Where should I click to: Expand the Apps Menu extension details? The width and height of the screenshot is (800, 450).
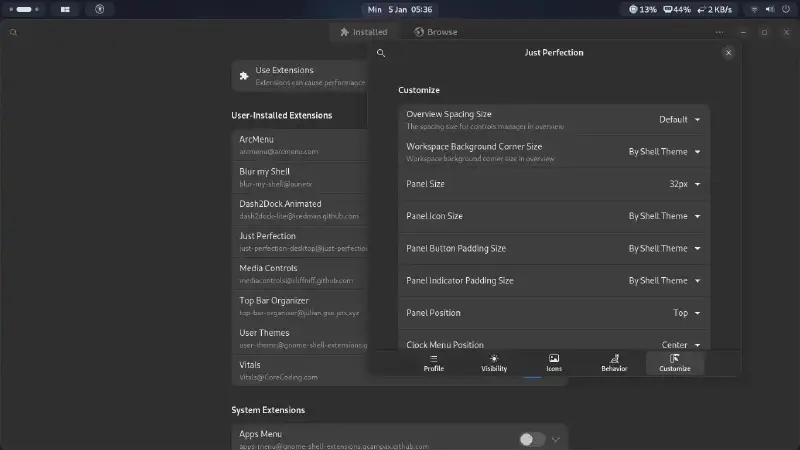tap(556, 439)
